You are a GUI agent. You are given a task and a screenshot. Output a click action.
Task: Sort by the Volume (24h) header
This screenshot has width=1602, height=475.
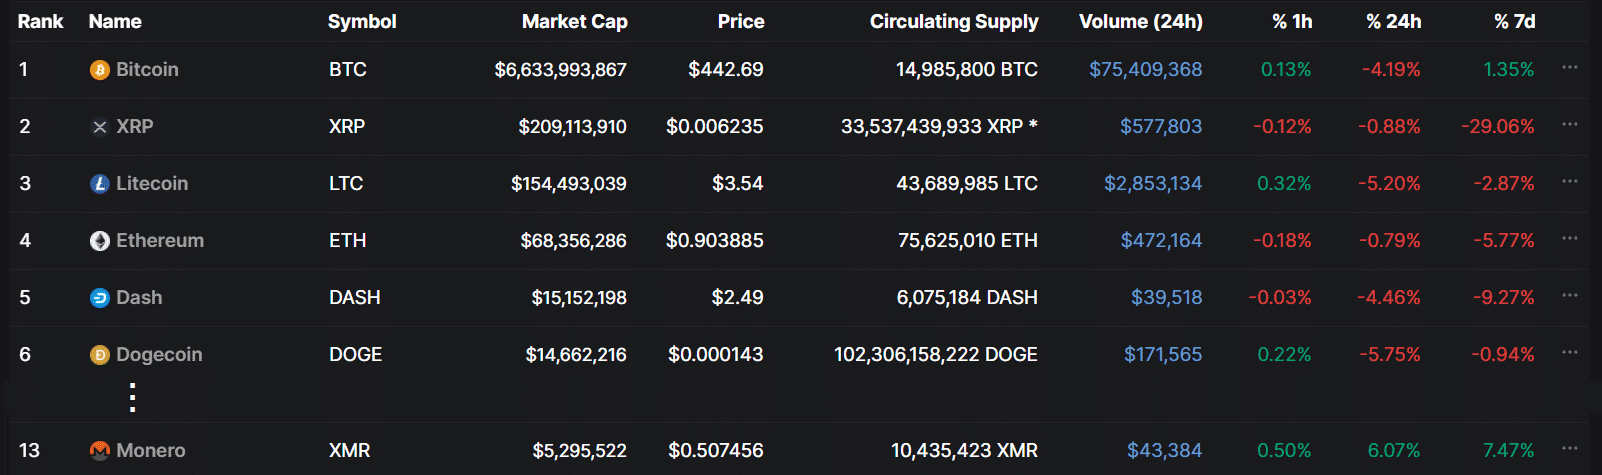[1140, 21]
